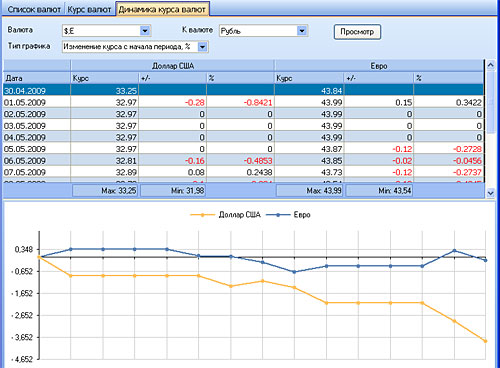Click the euro rate cell 43.84

[309, 90]
